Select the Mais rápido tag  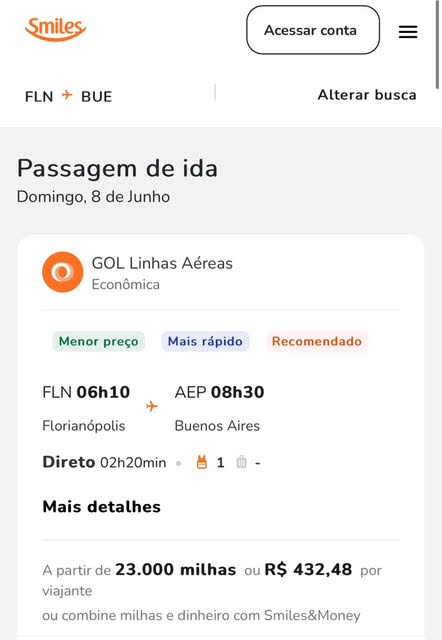(205, 341)
